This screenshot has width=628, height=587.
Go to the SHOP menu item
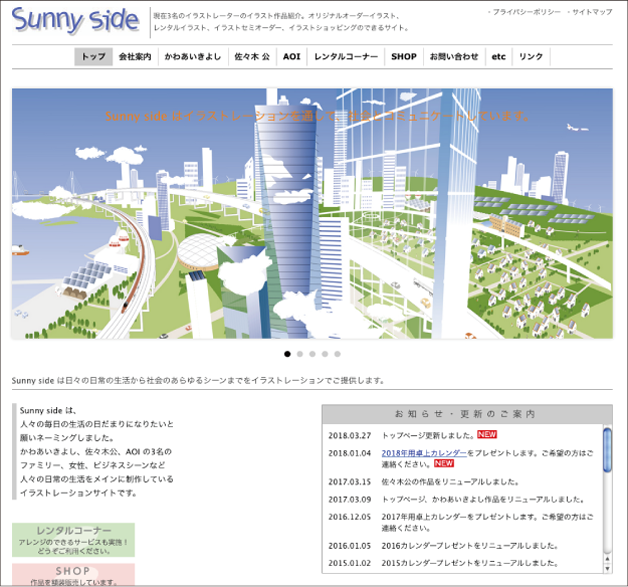(x=404, y=56)
